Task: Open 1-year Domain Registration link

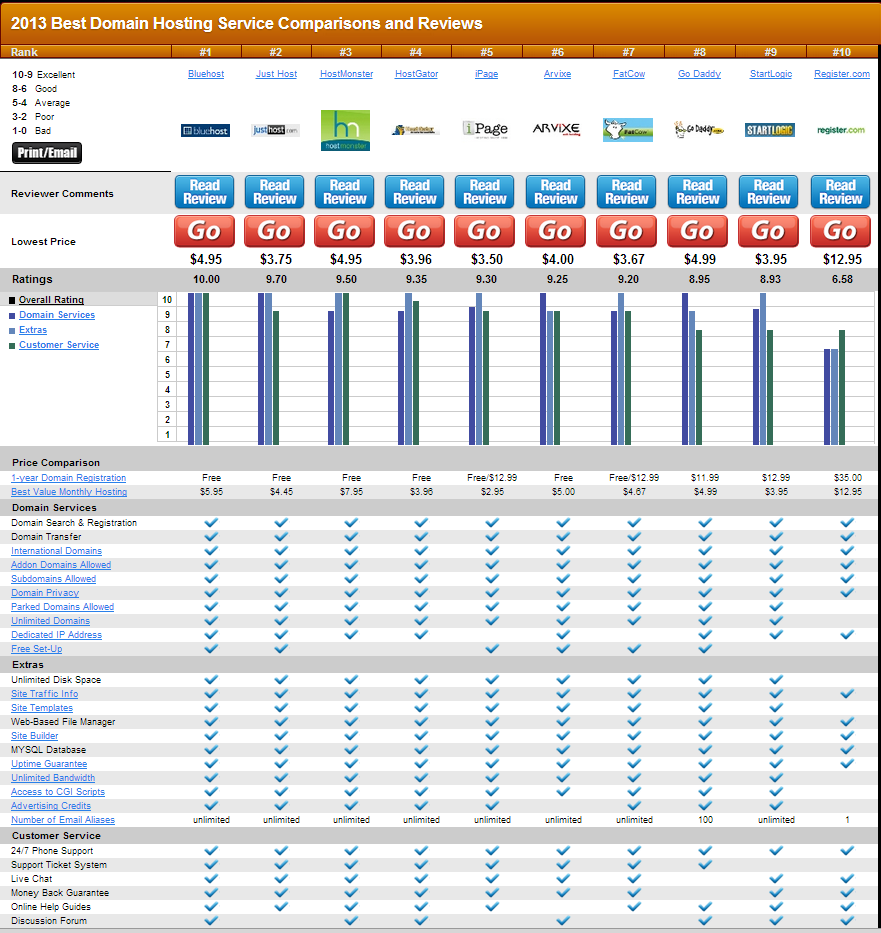Action: coord(68,478)
